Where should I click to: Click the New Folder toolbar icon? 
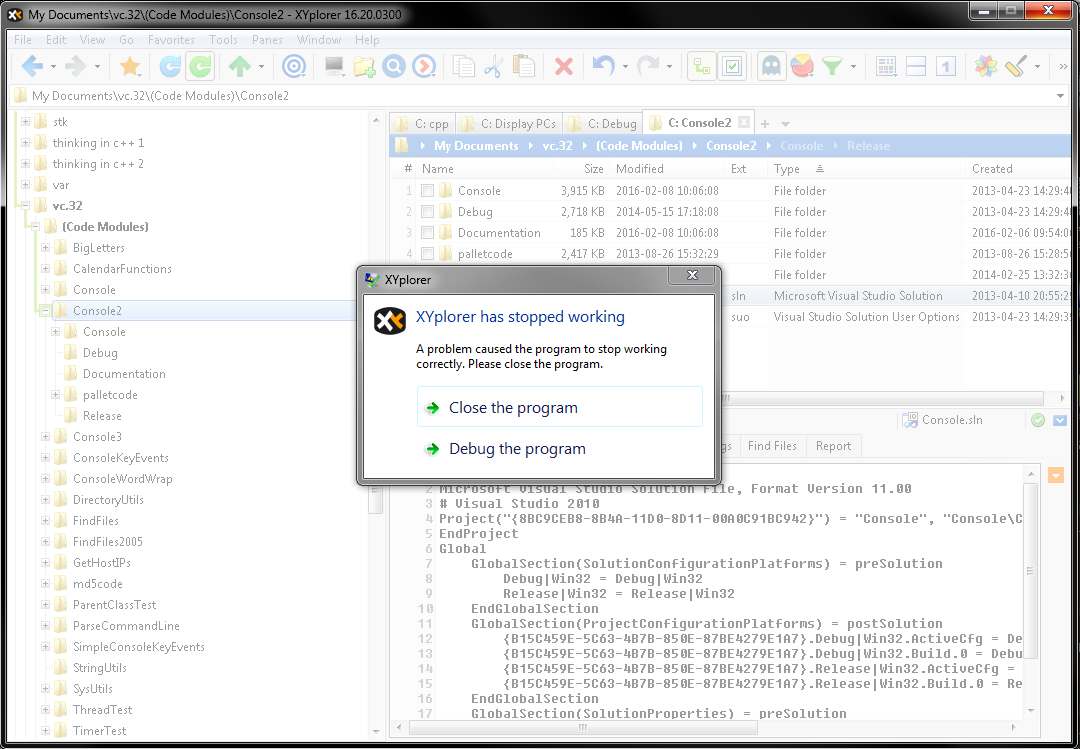[364, 67]
